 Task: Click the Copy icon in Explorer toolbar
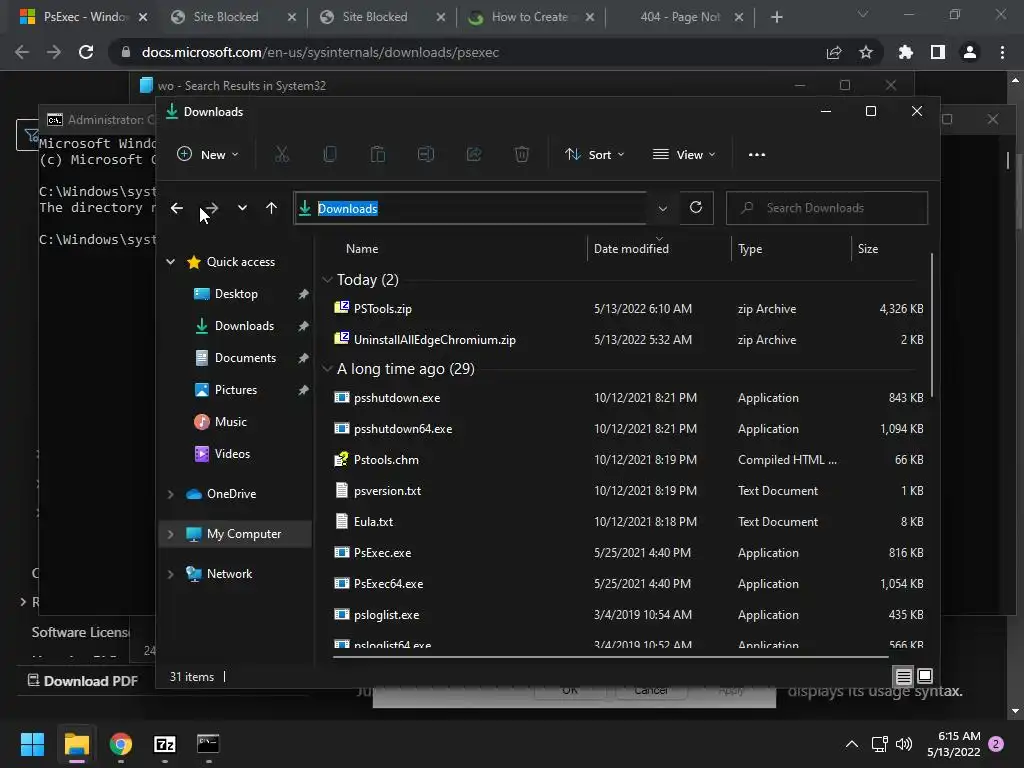330,155
